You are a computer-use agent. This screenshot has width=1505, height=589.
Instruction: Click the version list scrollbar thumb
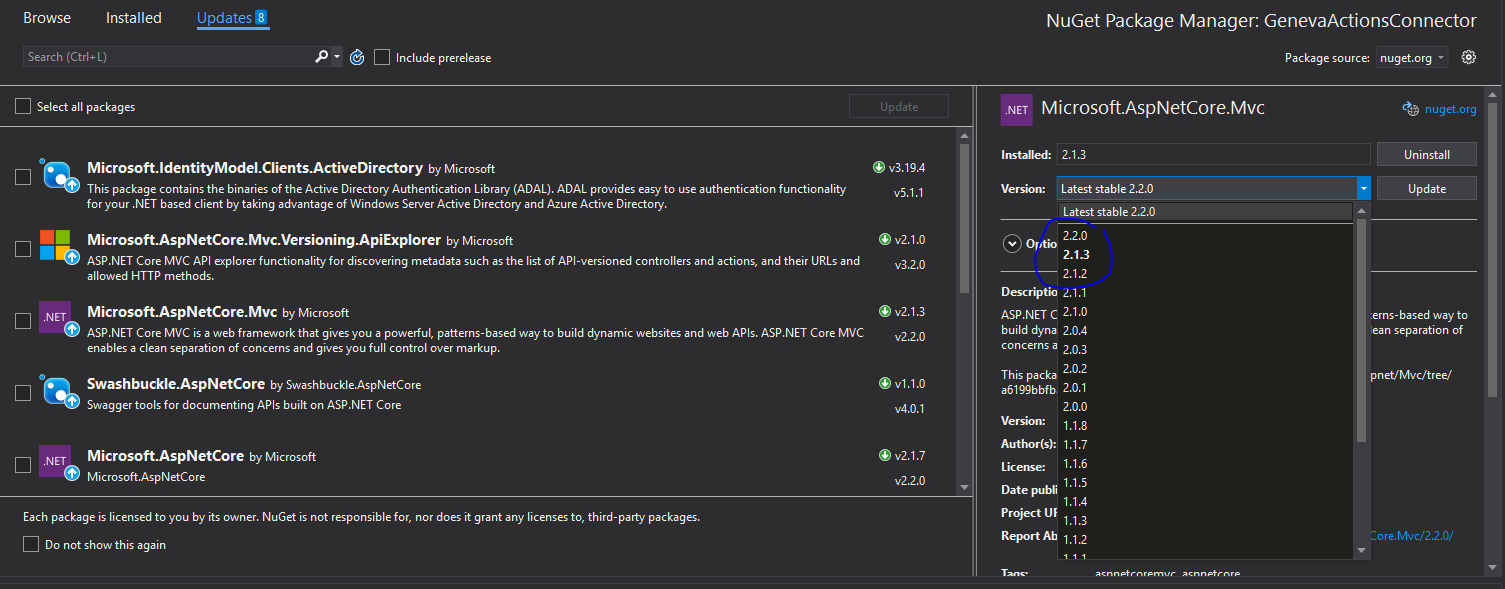[x=1361, y=330]
